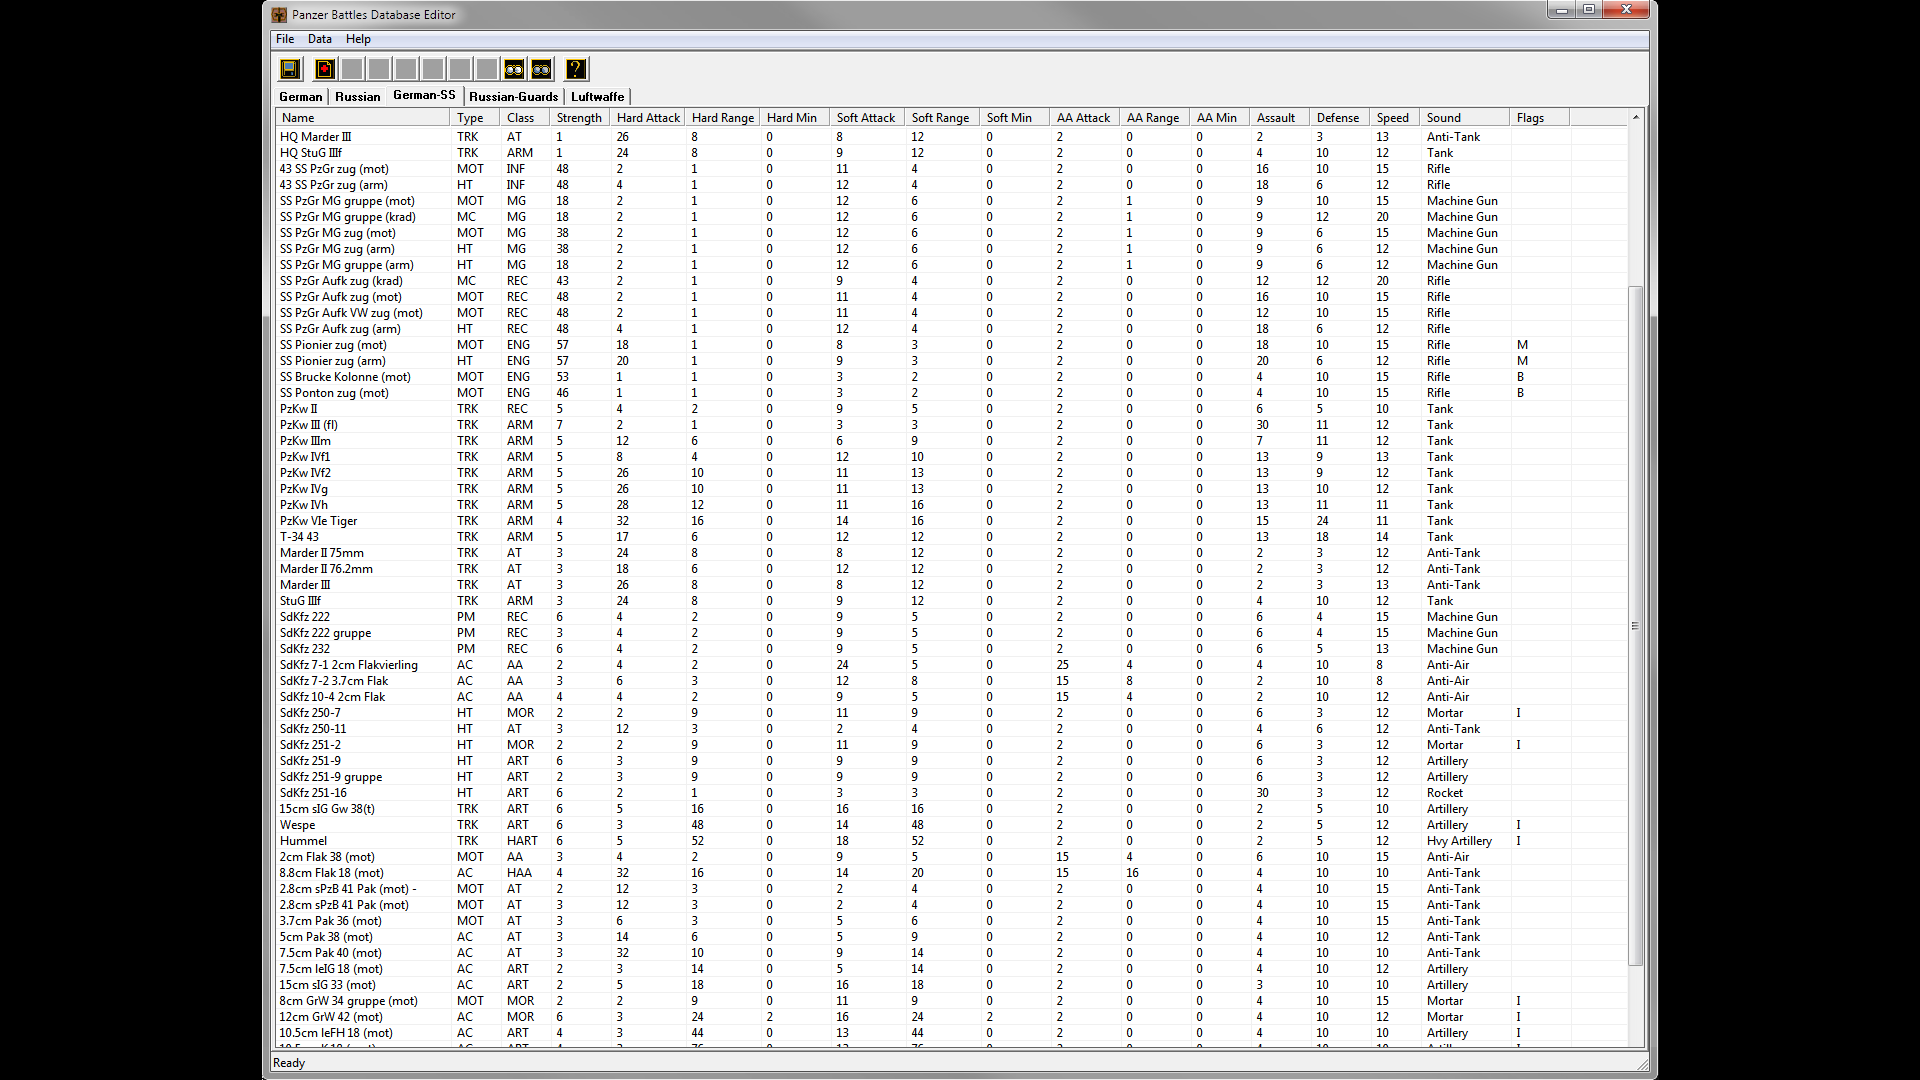Image resolution: width=1920 pixels, height=1080 pixels.
Task: Open help with the question mark icon
Action: 576,69
